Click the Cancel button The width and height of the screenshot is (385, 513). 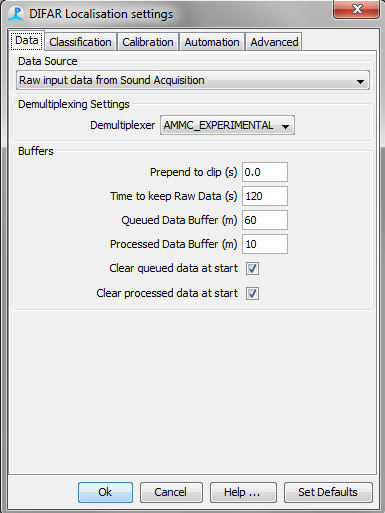click(171, 492)
